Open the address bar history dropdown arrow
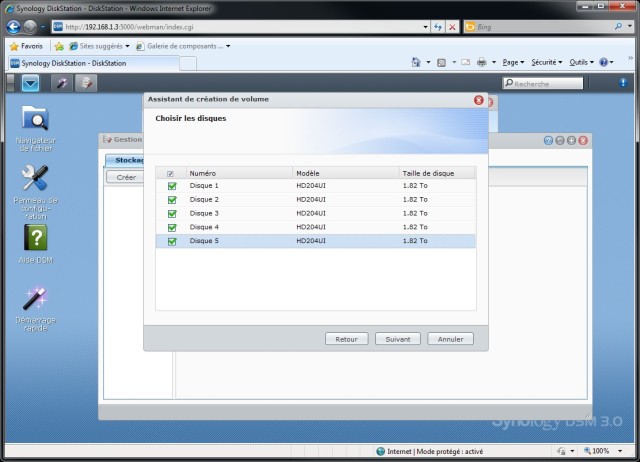The image size is (640, 462). coord(425,27)
